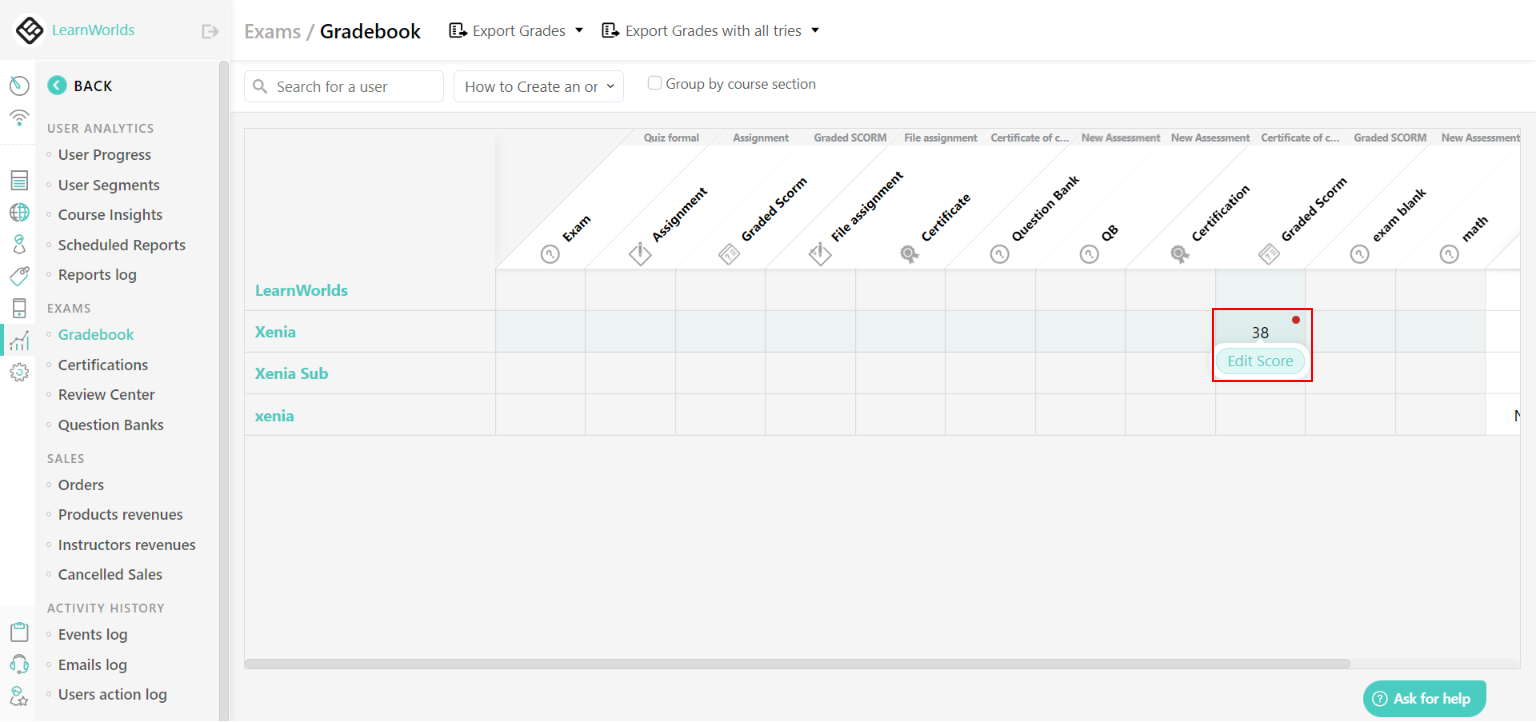Enable the Group by course section checkbox
The width and height of the screenshot is (1536, 722).
point(655,83)
